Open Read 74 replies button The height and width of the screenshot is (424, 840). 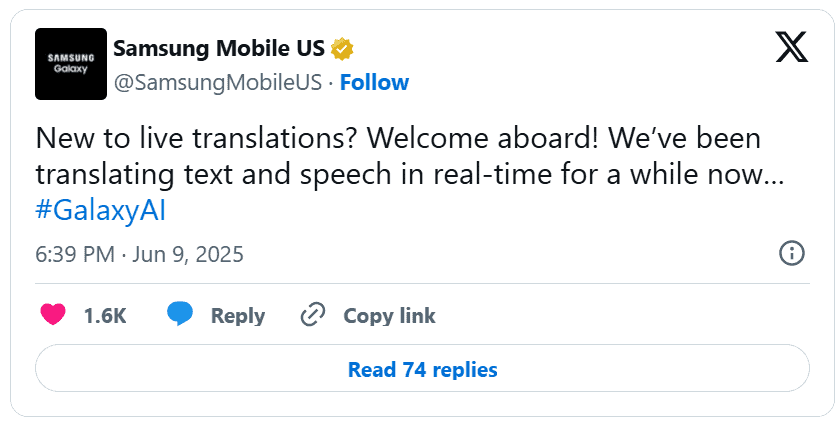422,369
